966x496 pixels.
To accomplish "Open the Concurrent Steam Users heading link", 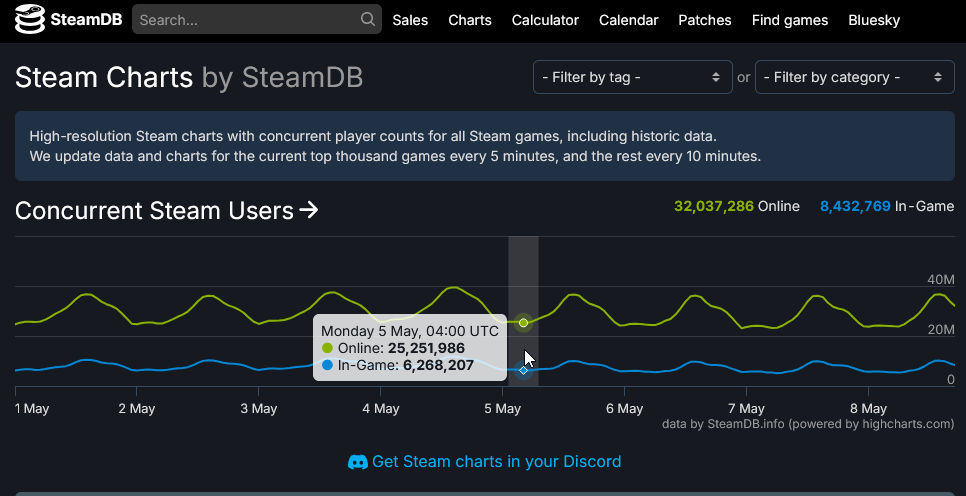I will point(154,211).
